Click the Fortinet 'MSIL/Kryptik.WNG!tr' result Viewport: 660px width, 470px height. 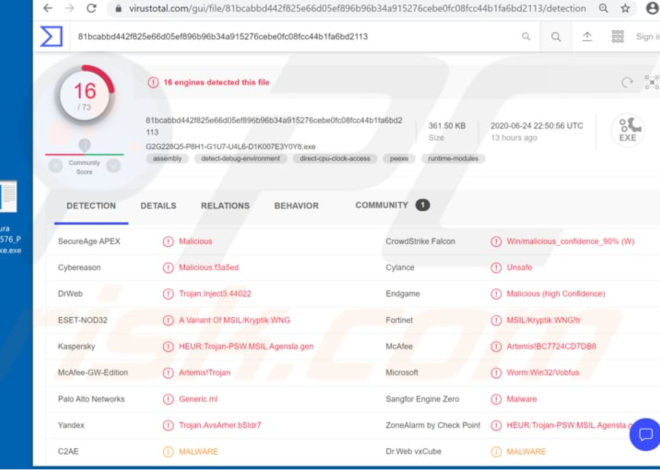tap(543, 320)
